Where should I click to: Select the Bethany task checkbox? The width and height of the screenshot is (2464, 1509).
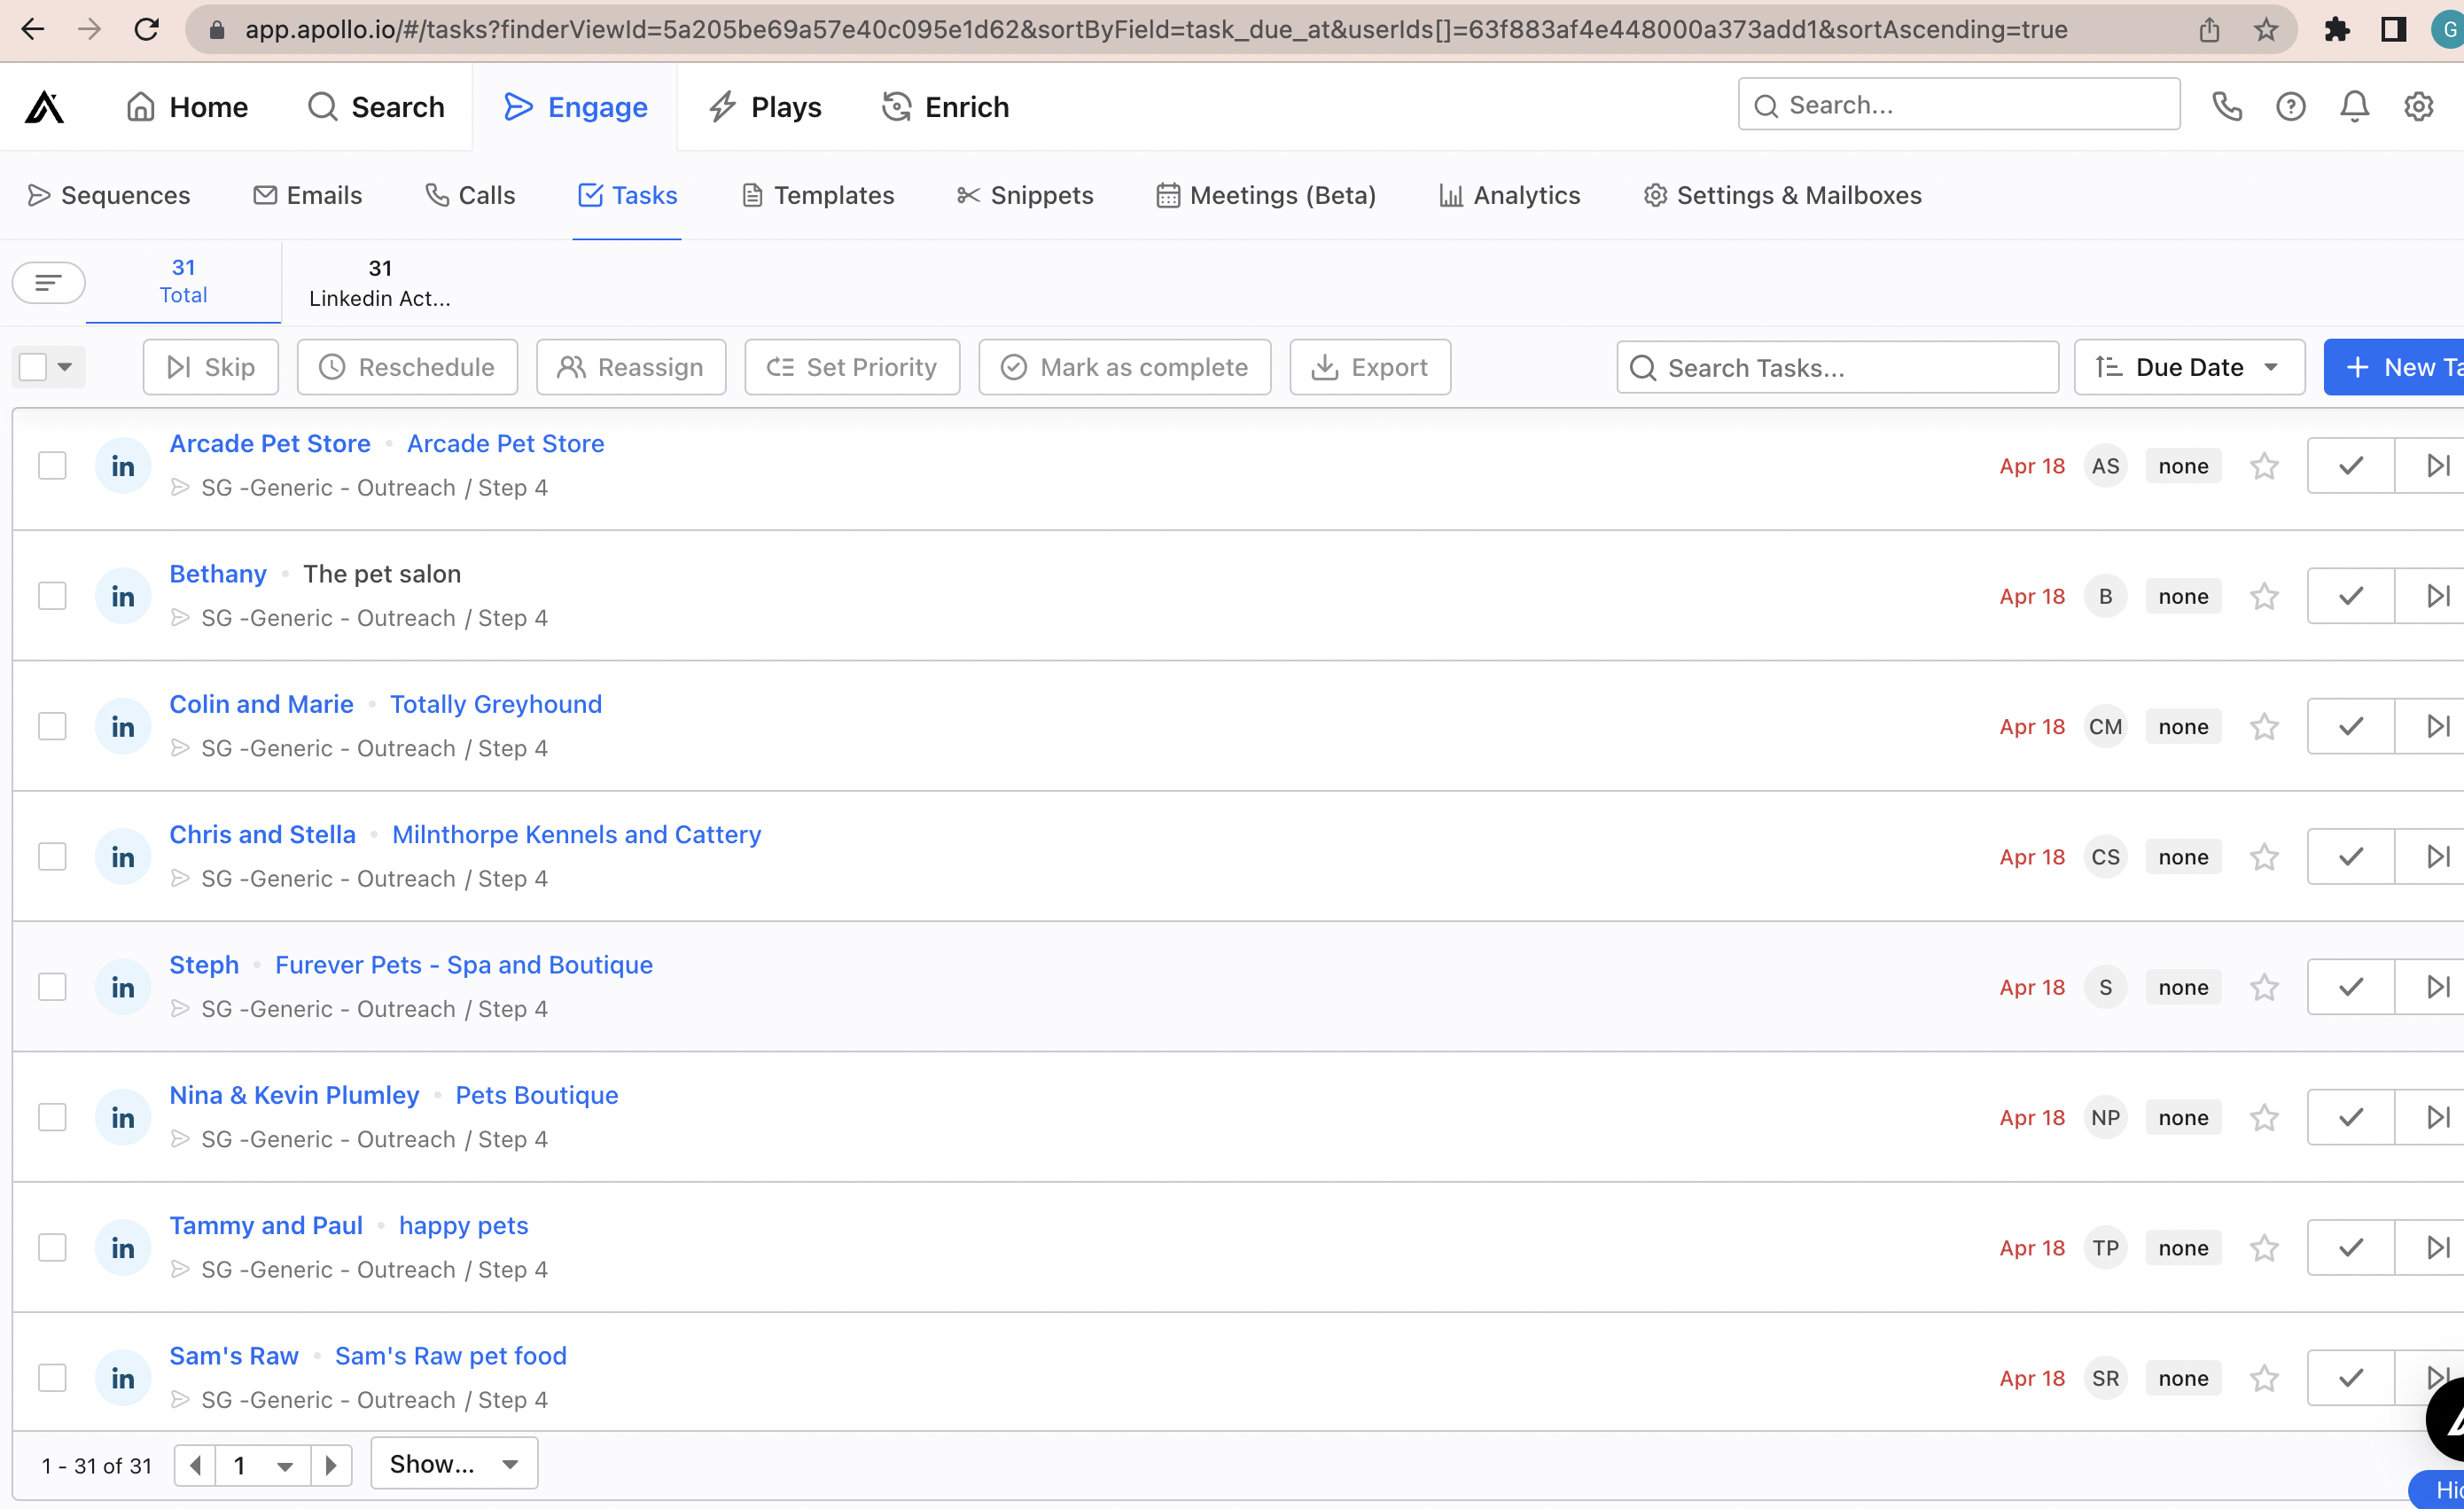point(52,596)
